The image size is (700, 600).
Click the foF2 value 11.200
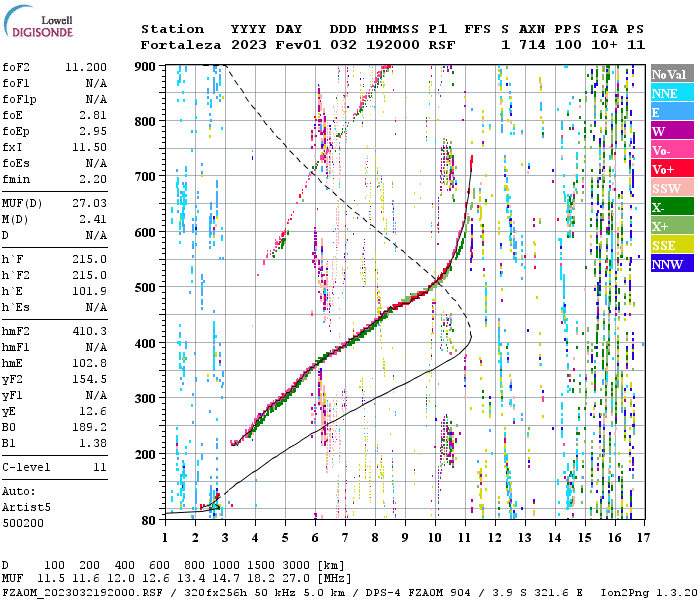pyautogui.click(x=86, y=67)
